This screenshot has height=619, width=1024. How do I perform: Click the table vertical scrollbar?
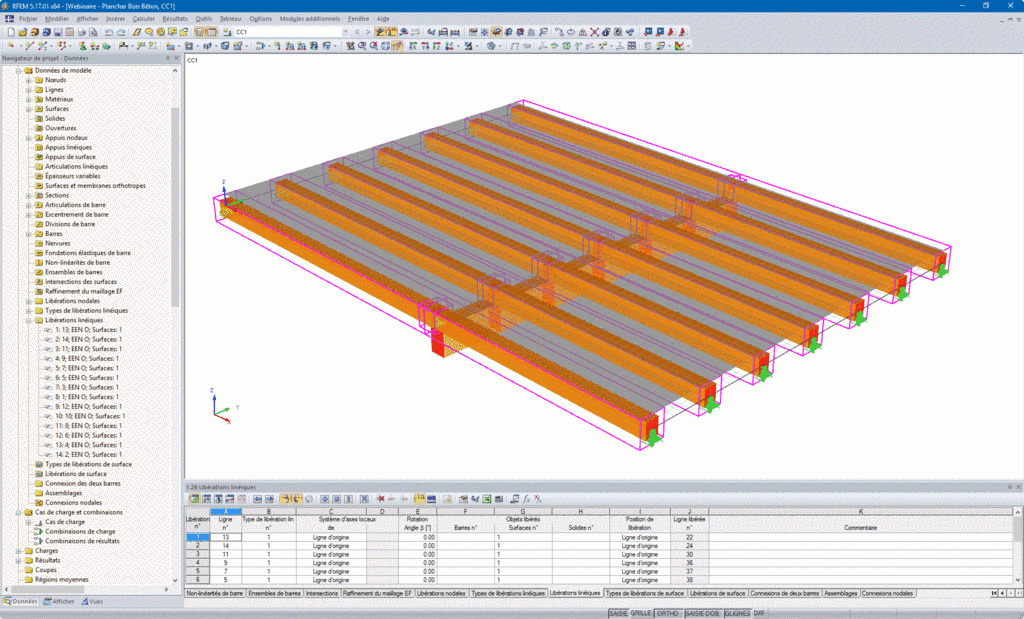1017,527
